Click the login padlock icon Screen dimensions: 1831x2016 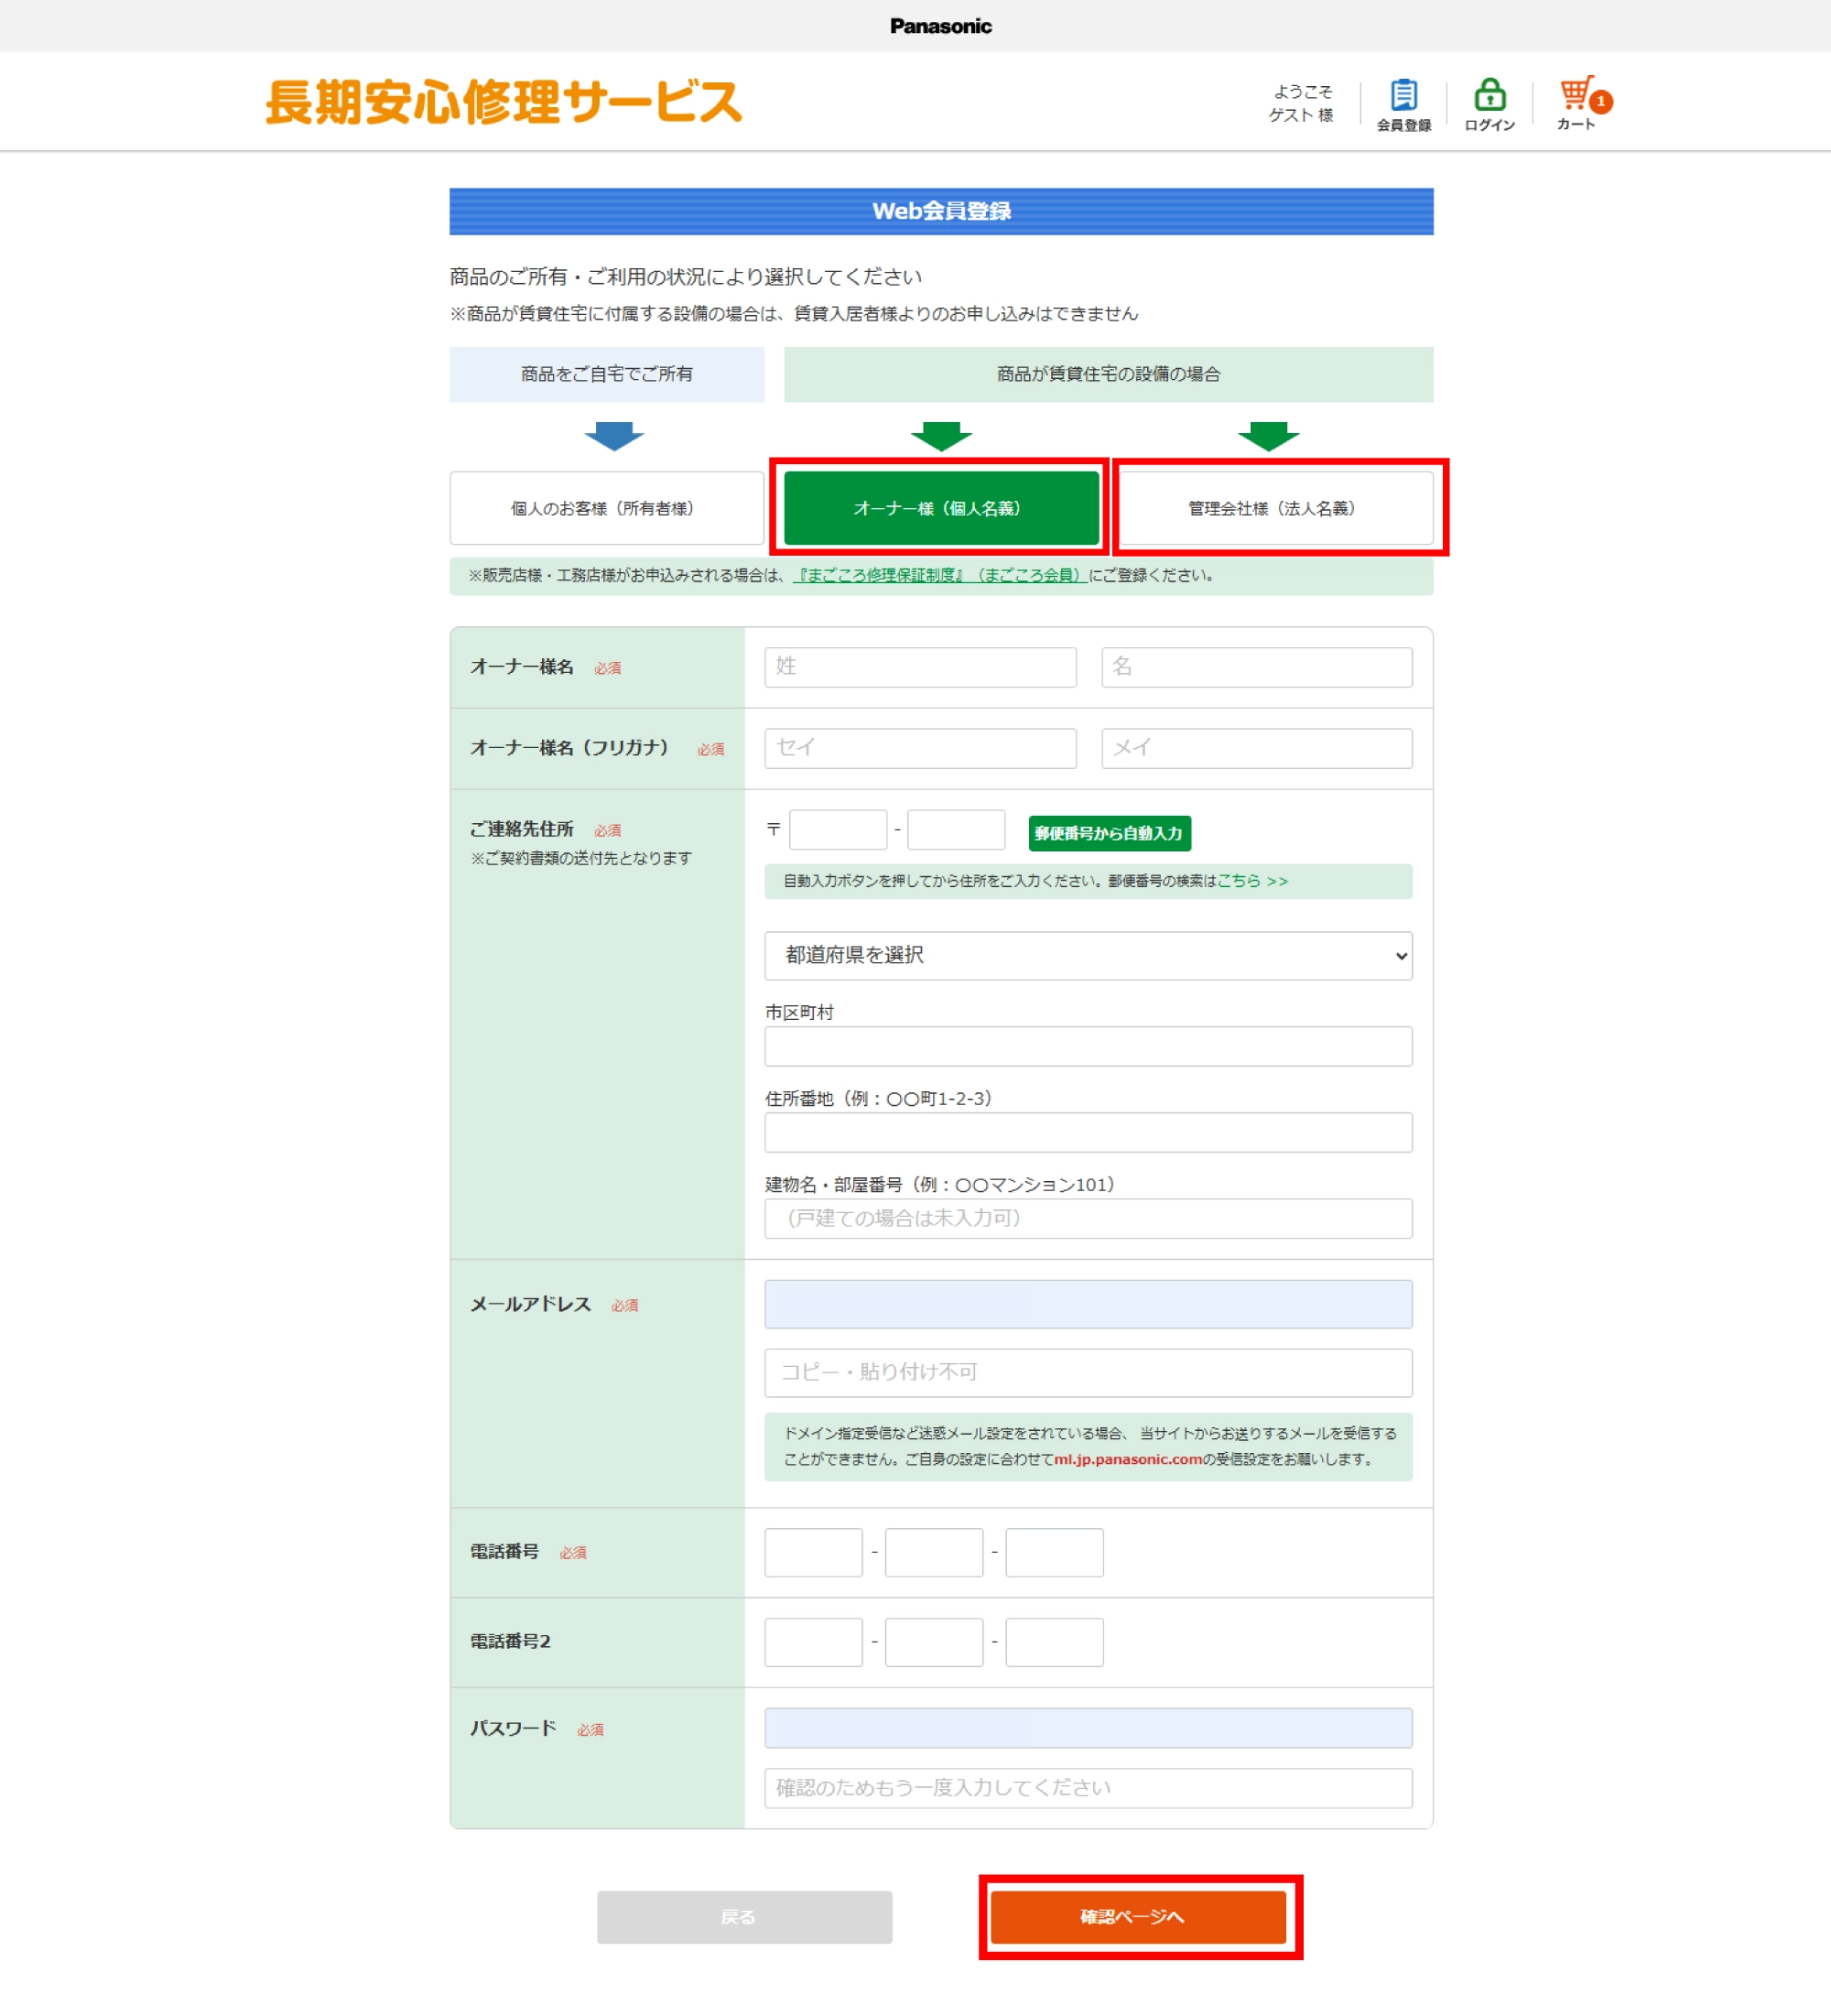tap(1489, 96)
